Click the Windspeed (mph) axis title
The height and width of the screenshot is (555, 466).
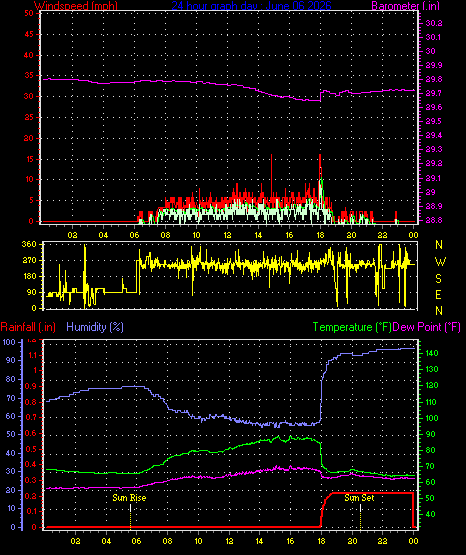pos(76,5)
